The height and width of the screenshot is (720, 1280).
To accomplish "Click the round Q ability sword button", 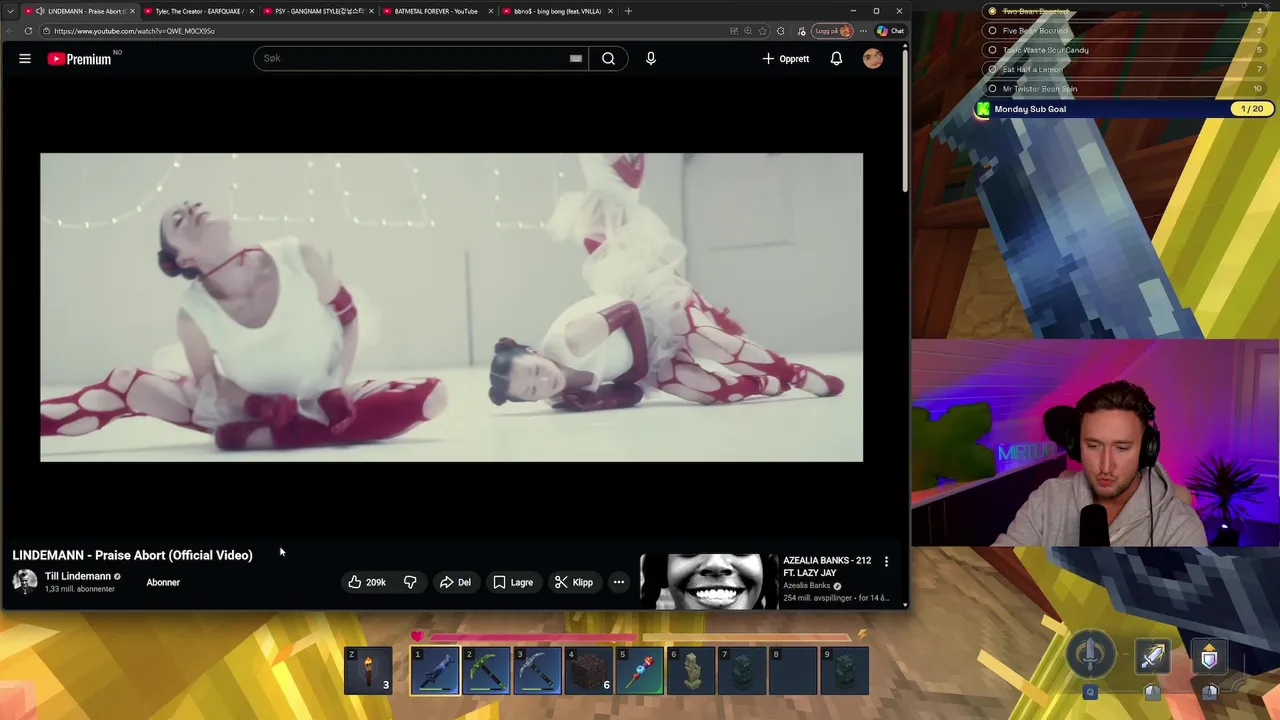I will click(x=1091, y=655).
